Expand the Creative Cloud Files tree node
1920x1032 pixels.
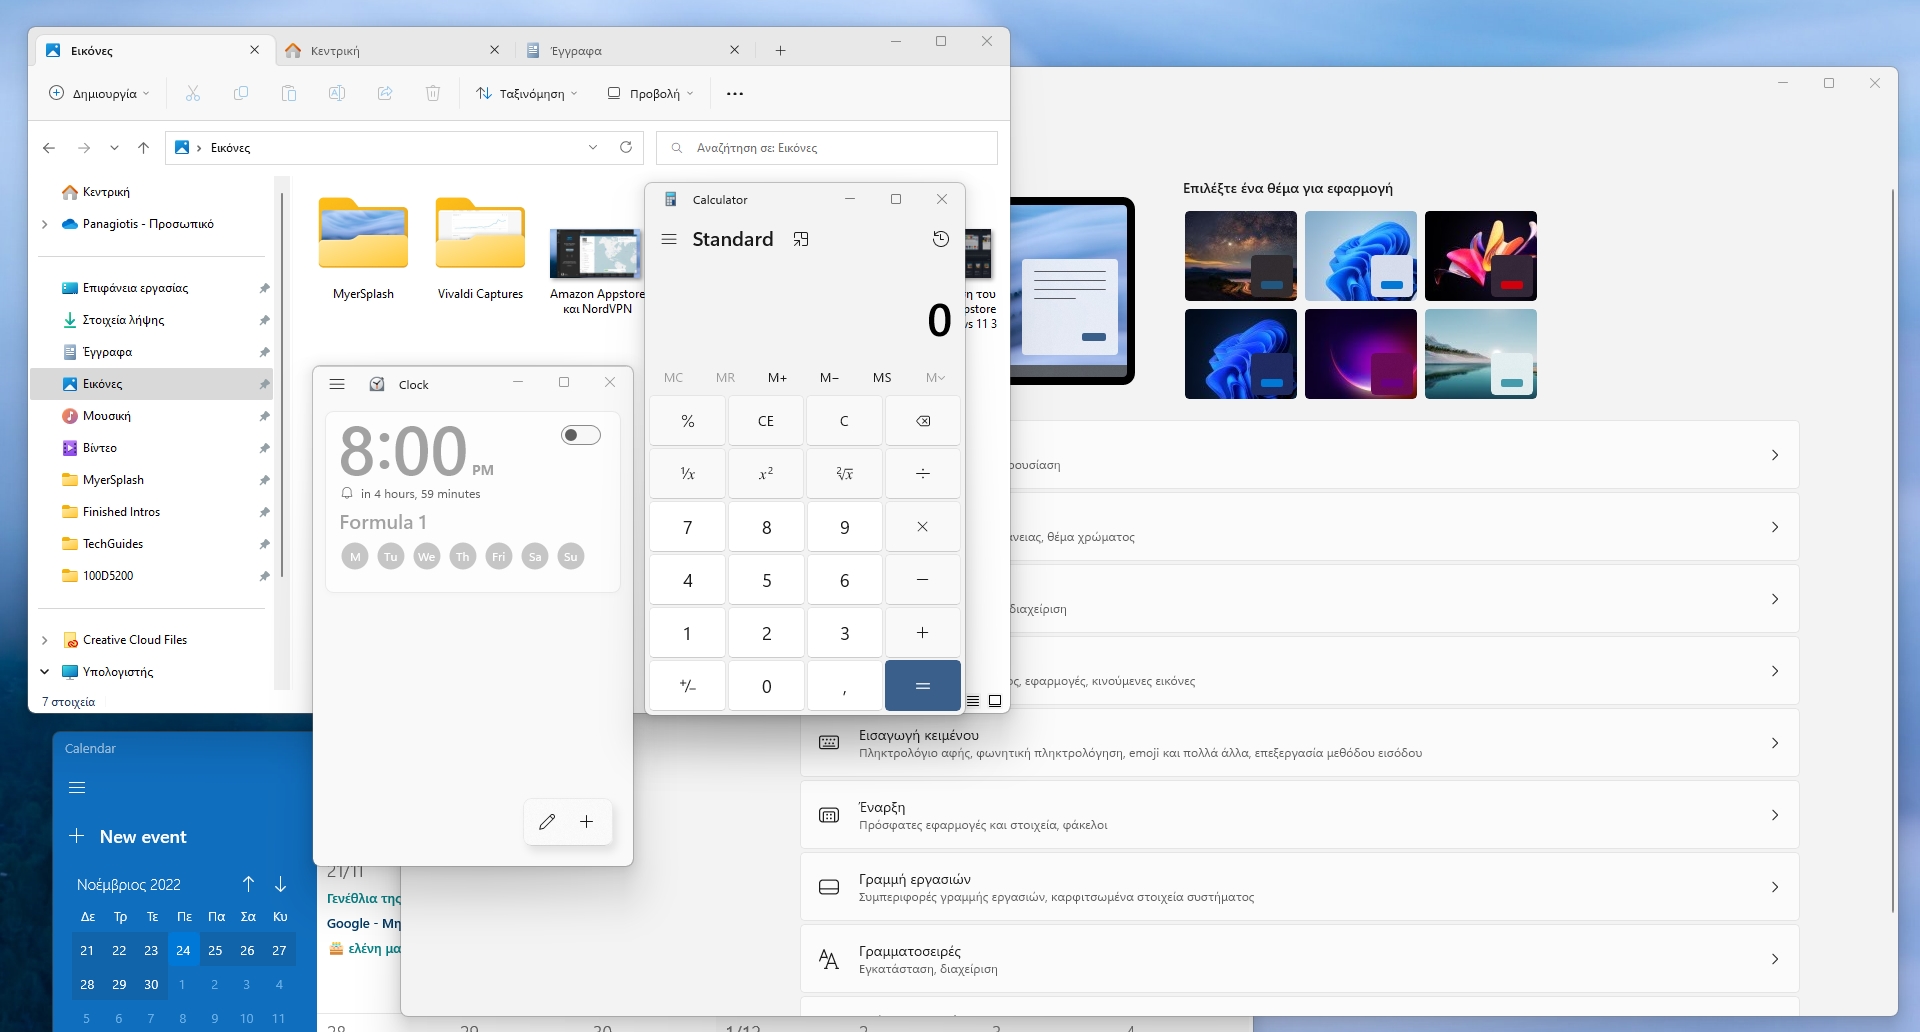pyautogui.click(x=45, y=640)
